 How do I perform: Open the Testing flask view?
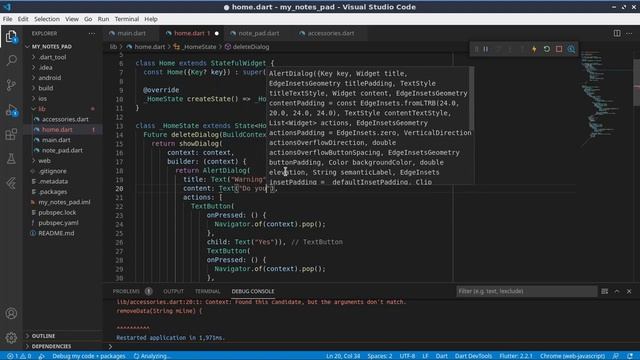click(x=11, y=158)
